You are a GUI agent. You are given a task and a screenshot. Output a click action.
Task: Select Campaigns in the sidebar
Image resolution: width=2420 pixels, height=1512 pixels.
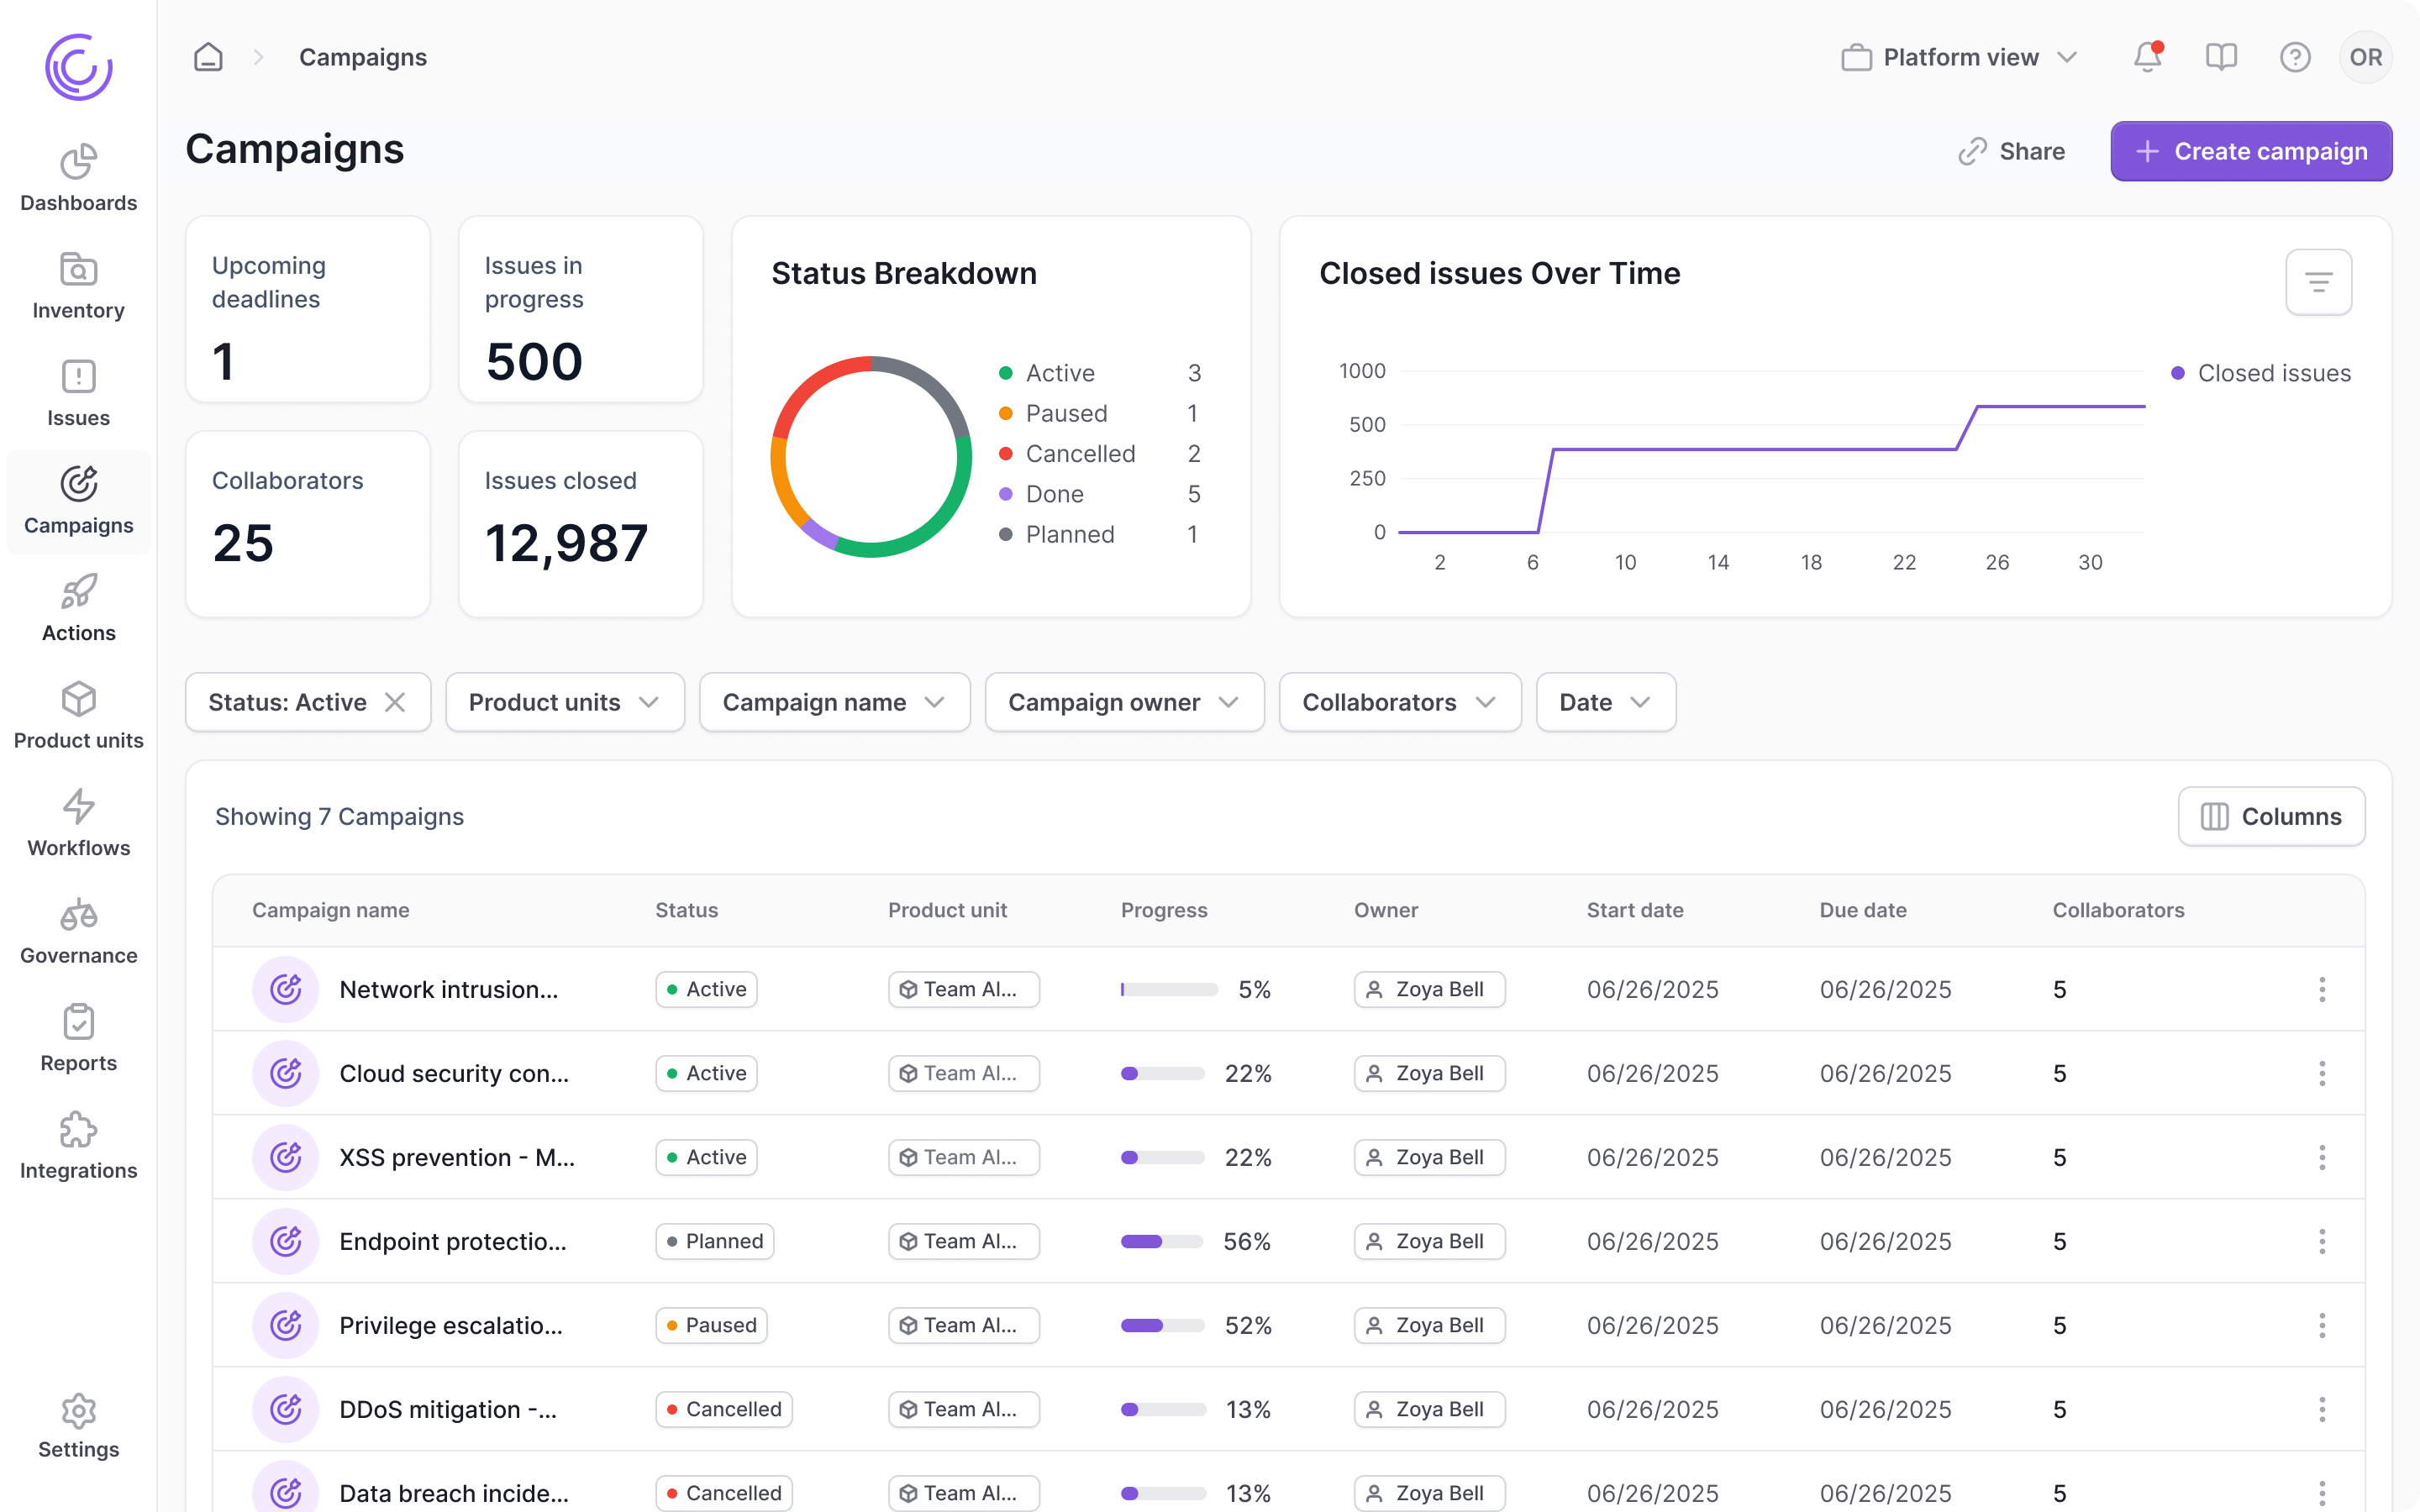click(x=78, y=500)
